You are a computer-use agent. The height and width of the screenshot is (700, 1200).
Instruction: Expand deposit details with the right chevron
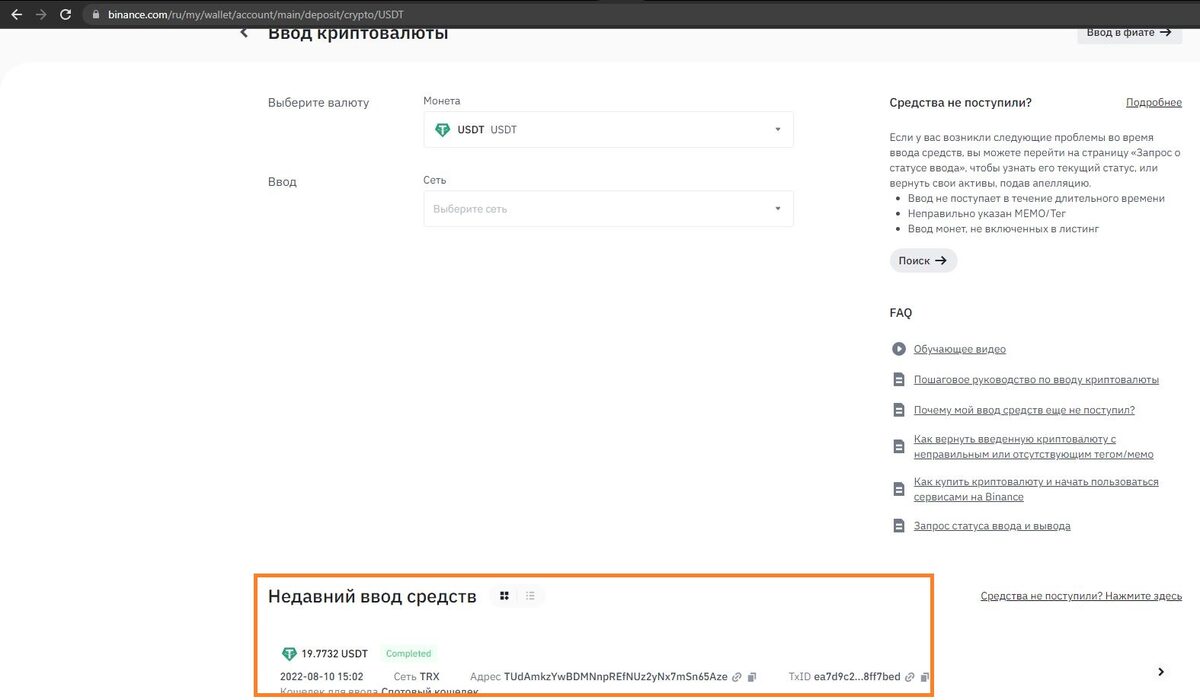click(1161, 672)
